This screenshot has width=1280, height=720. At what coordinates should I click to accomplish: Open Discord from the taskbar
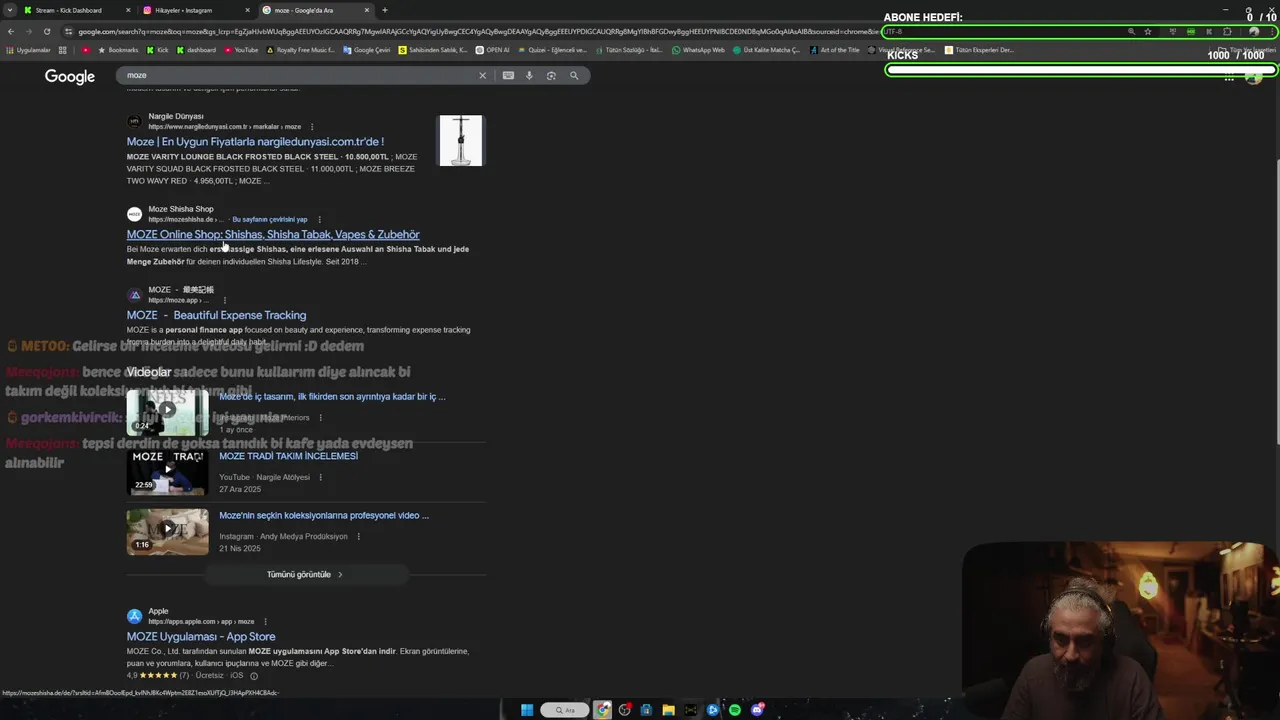757,710
